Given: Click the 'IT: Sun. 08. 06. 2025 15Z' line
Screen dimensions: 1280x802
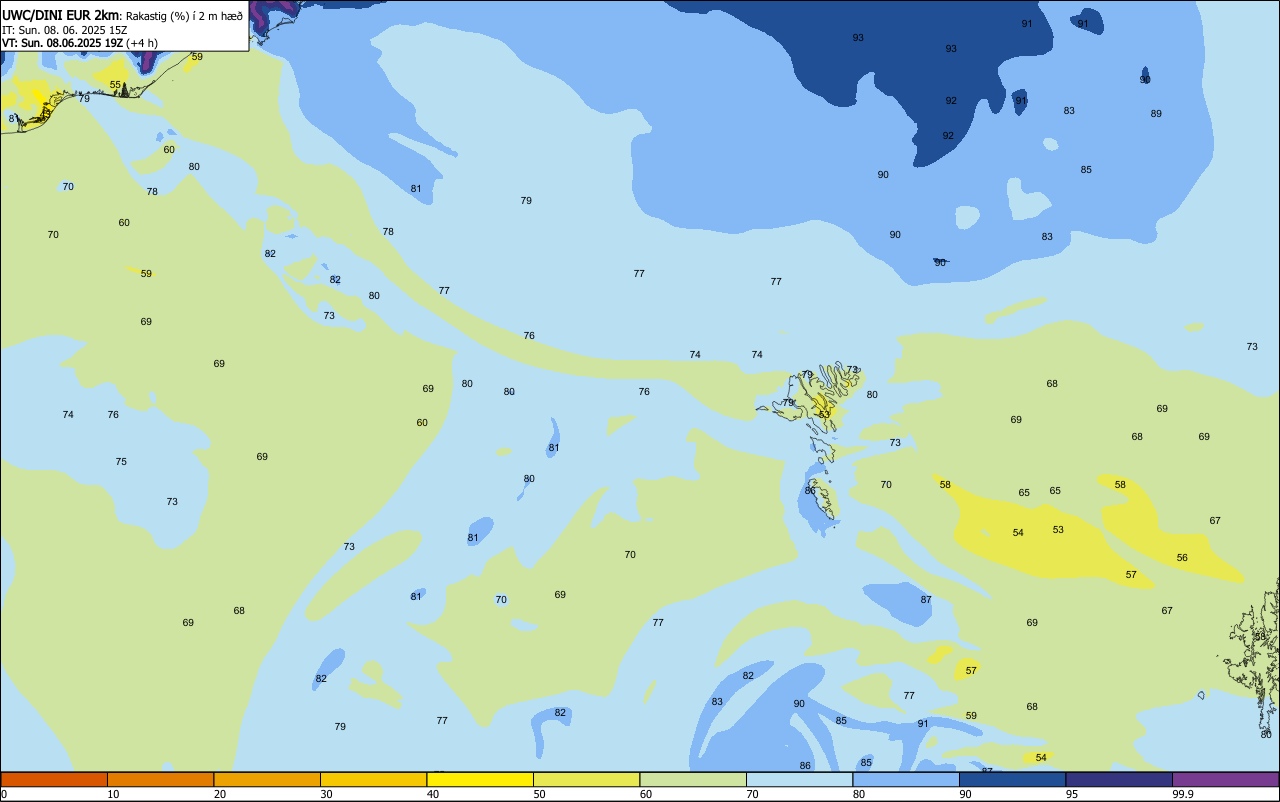Looking at the screenshot, I should [x=65, y=30].
